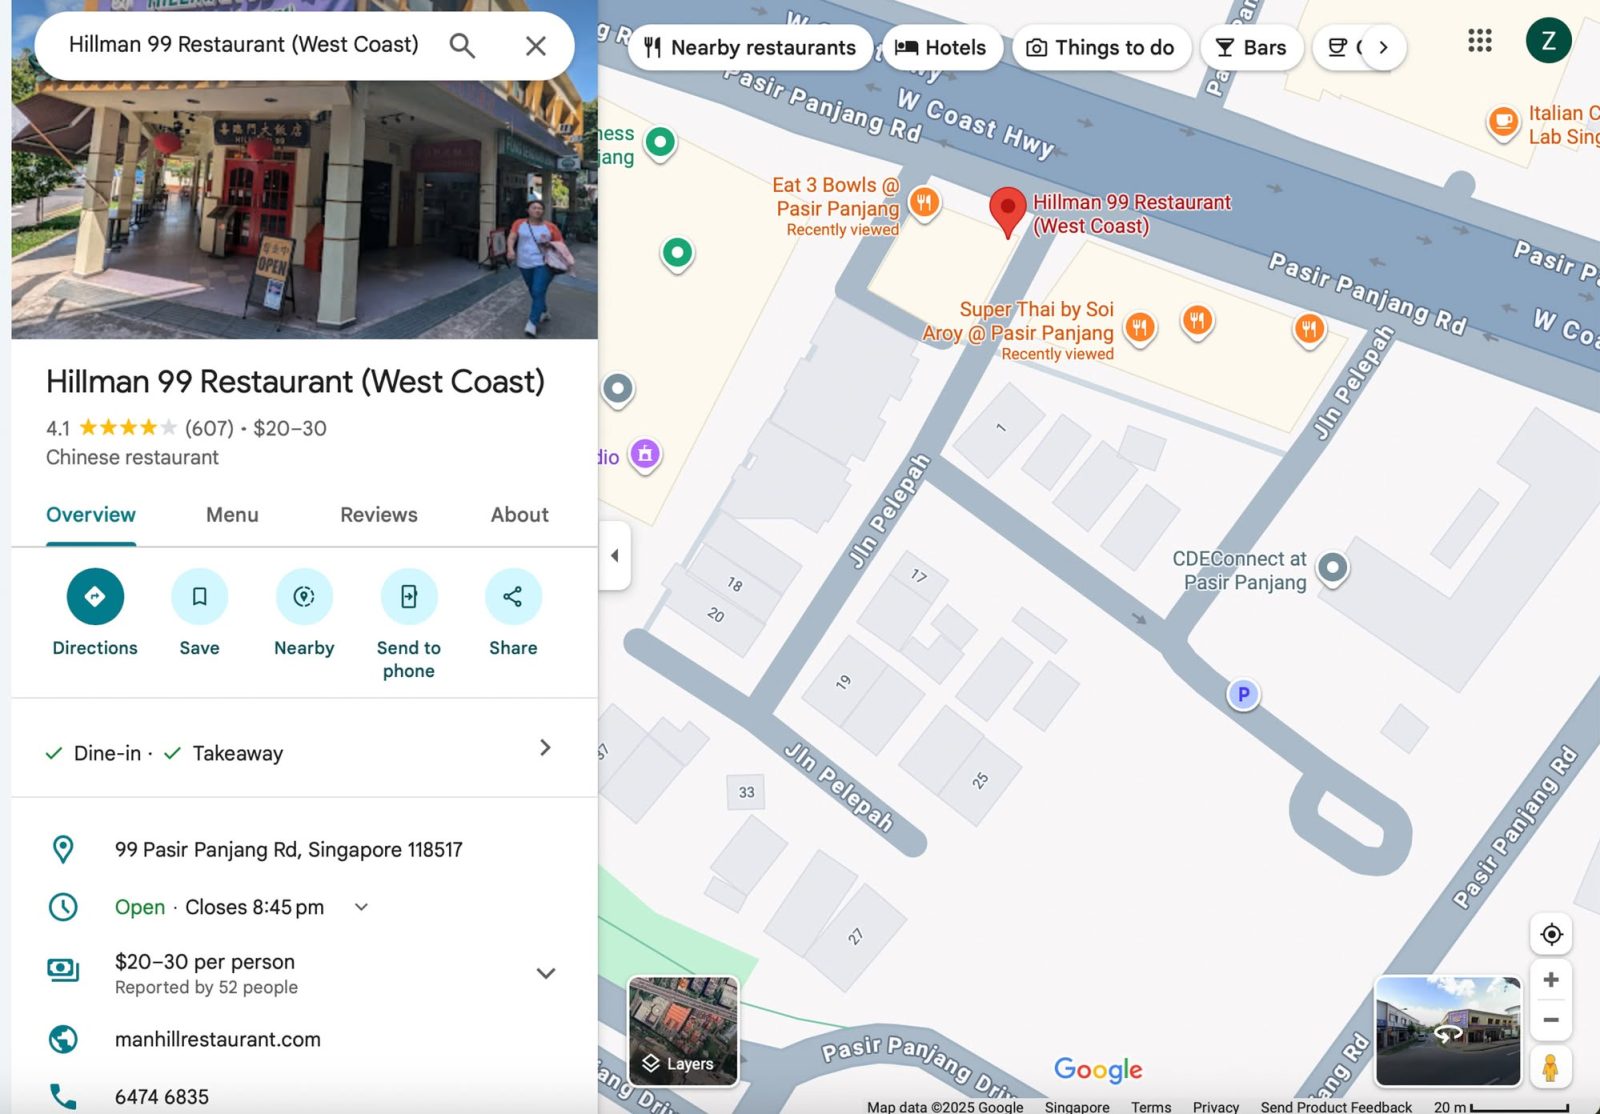Expand opening hours dropdown arrow
This screenshot has height=1114, width=1600.
pos(362,907)
